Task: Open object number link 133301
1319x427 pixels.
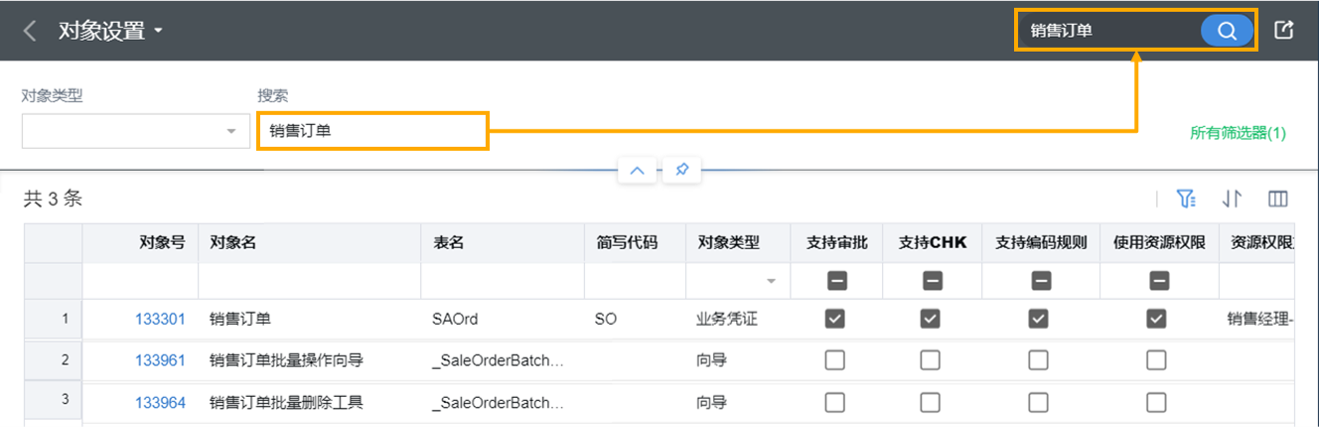Action: pos(160,319)
